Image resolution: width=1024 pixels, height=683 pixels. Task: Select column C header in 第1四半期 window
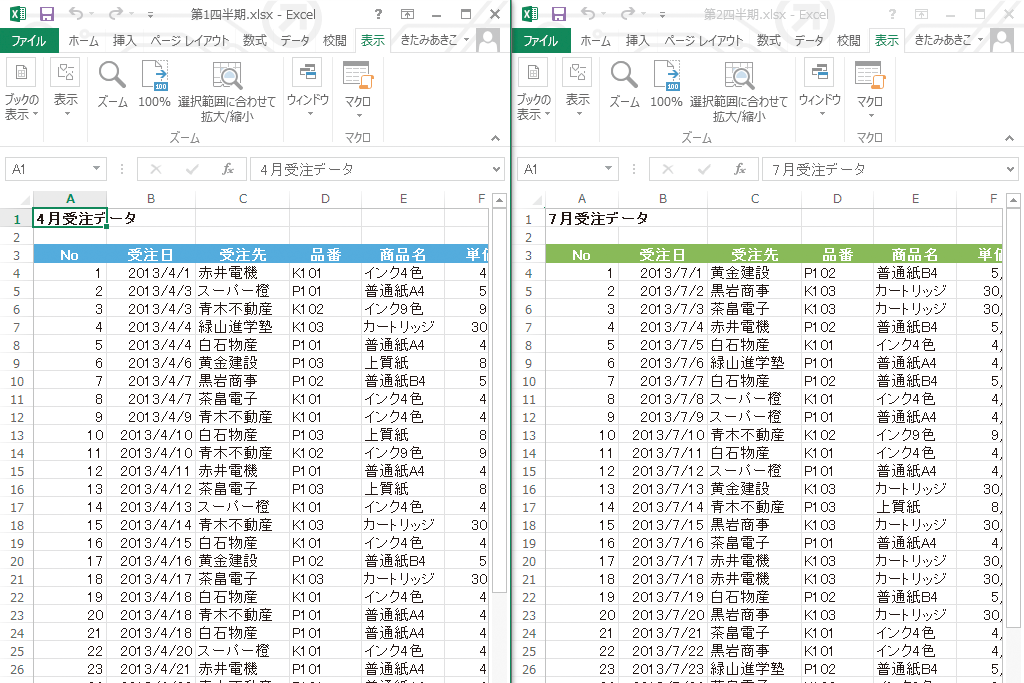[x=243, y=199]
